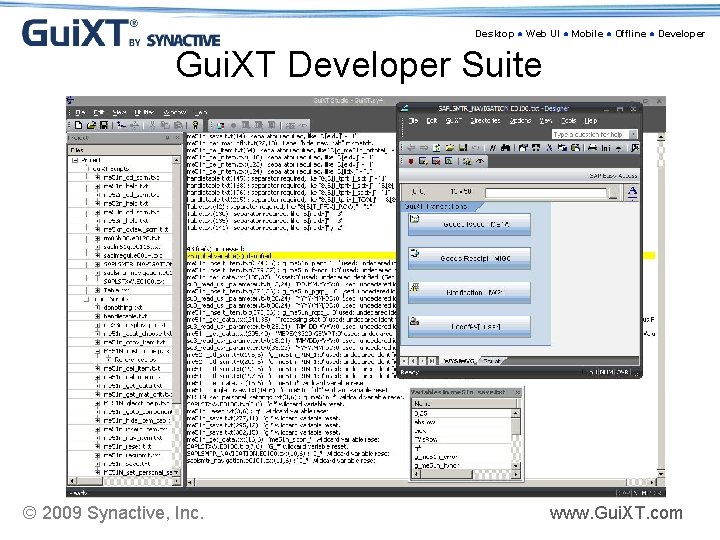
Task: Collapse the Project root node in Files tree
Action: [75, 160]
